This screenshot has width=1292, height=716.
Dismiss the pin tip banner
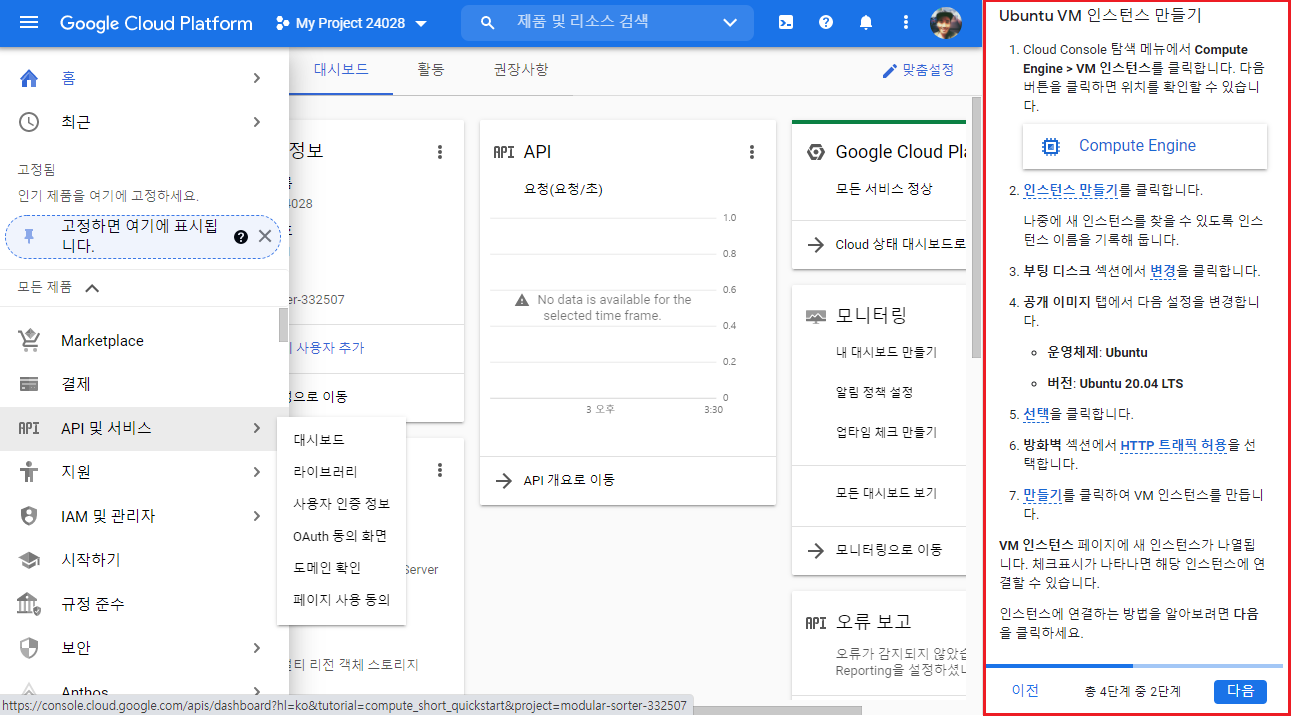(265, 236)
